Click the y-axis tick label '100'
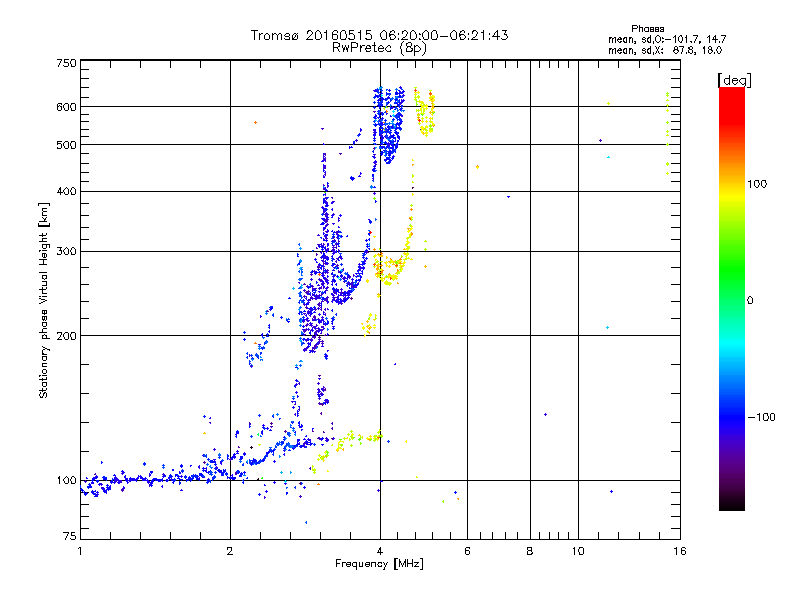The height and width of the screenshot is (600, 800). pos(66,480)
